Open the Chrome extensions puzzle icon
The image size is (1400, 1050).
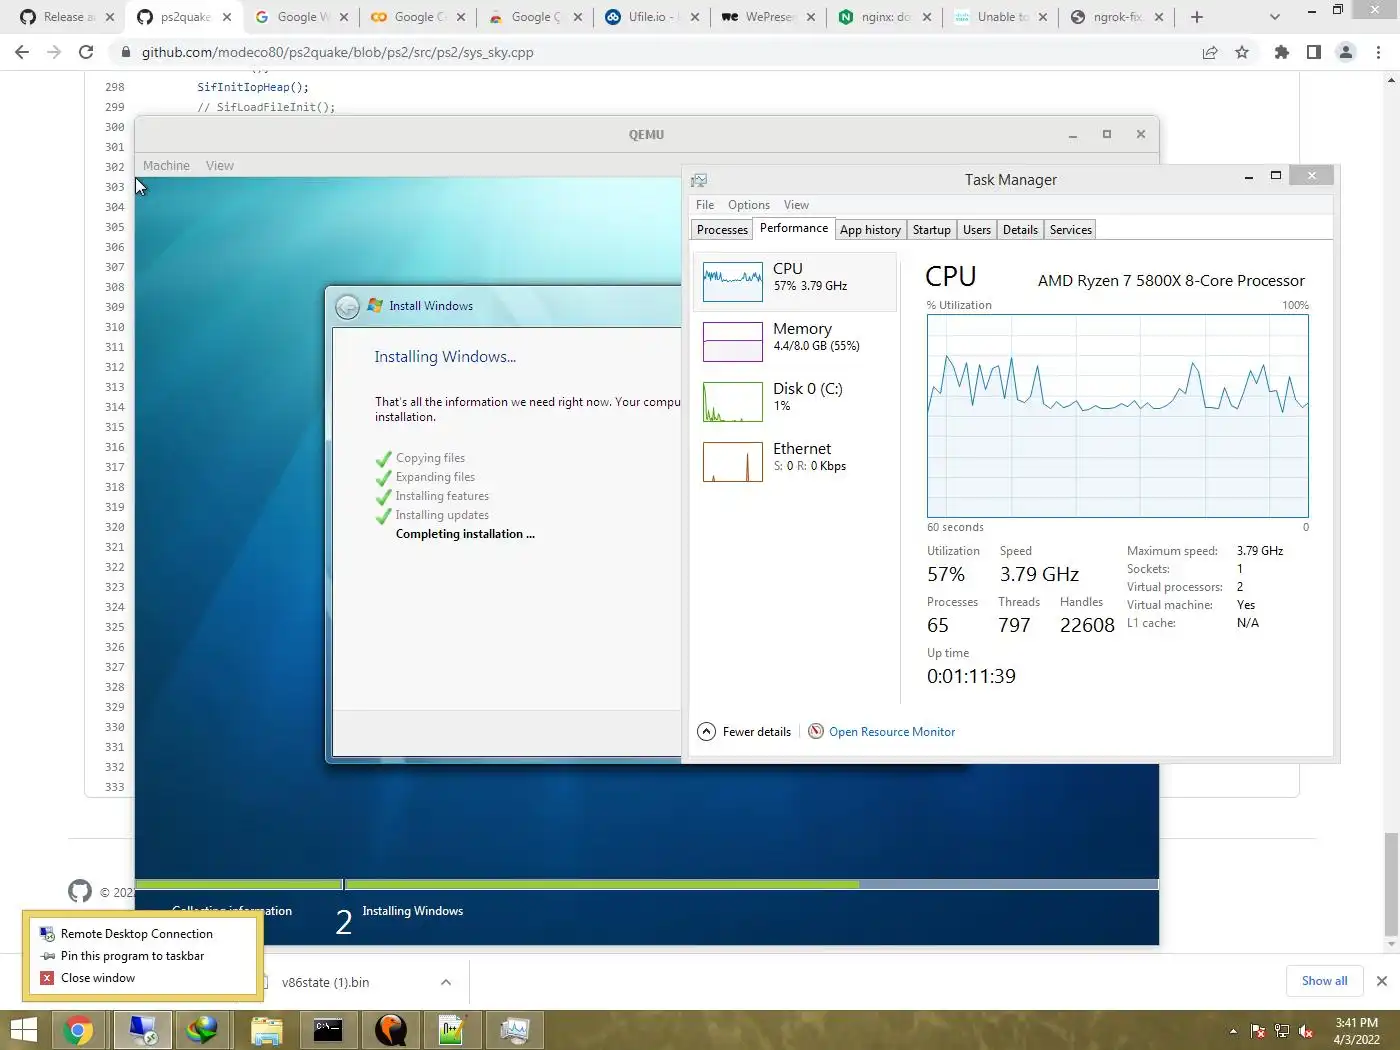(1282, 52)
